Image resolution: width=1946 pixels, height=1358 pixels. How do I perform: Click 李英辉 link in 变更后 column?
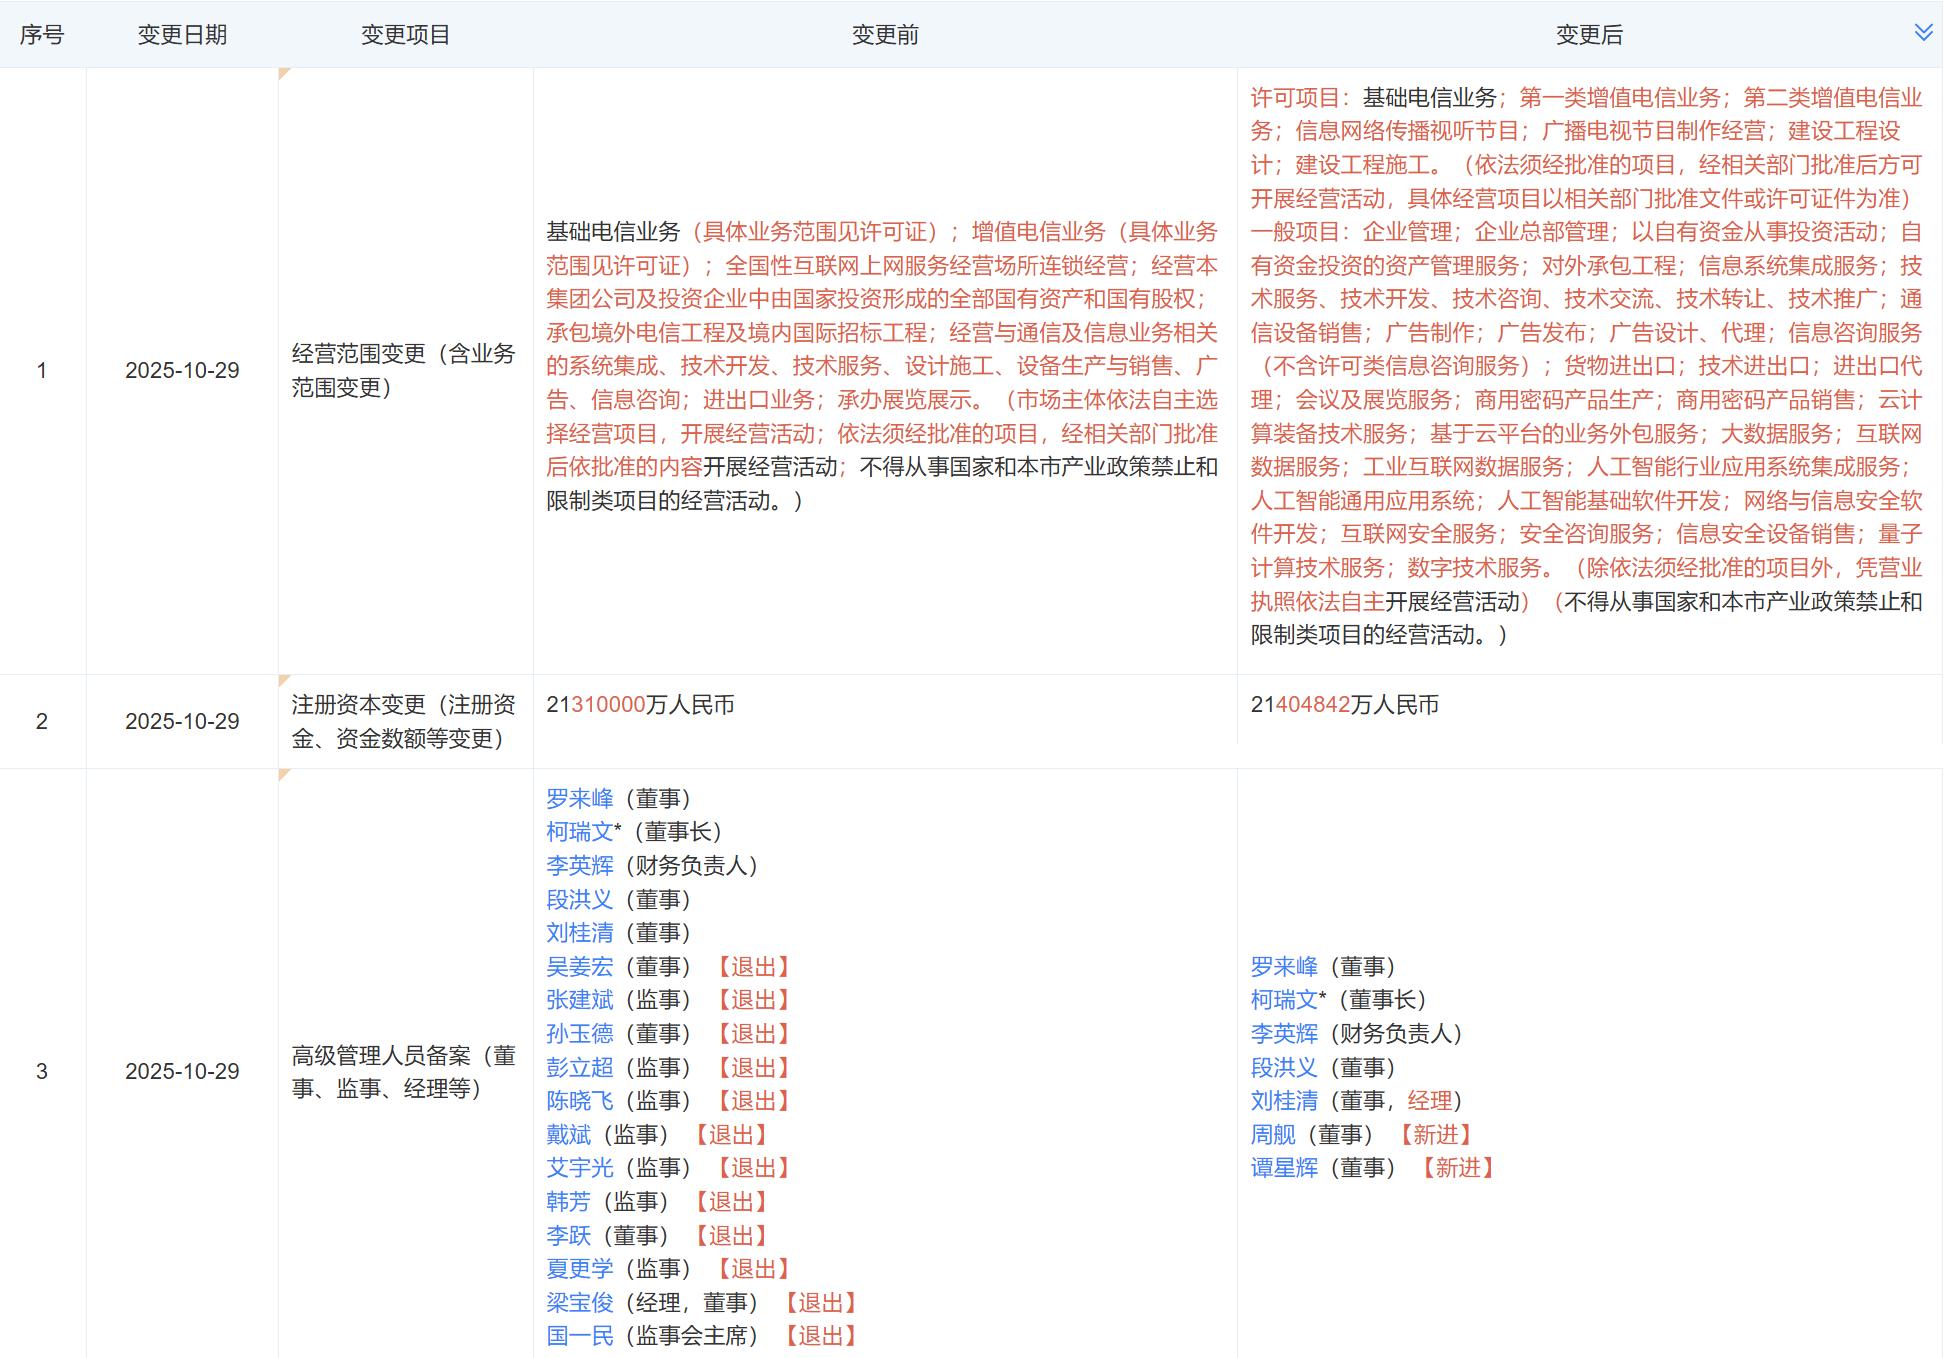tap(1283, 1033)
